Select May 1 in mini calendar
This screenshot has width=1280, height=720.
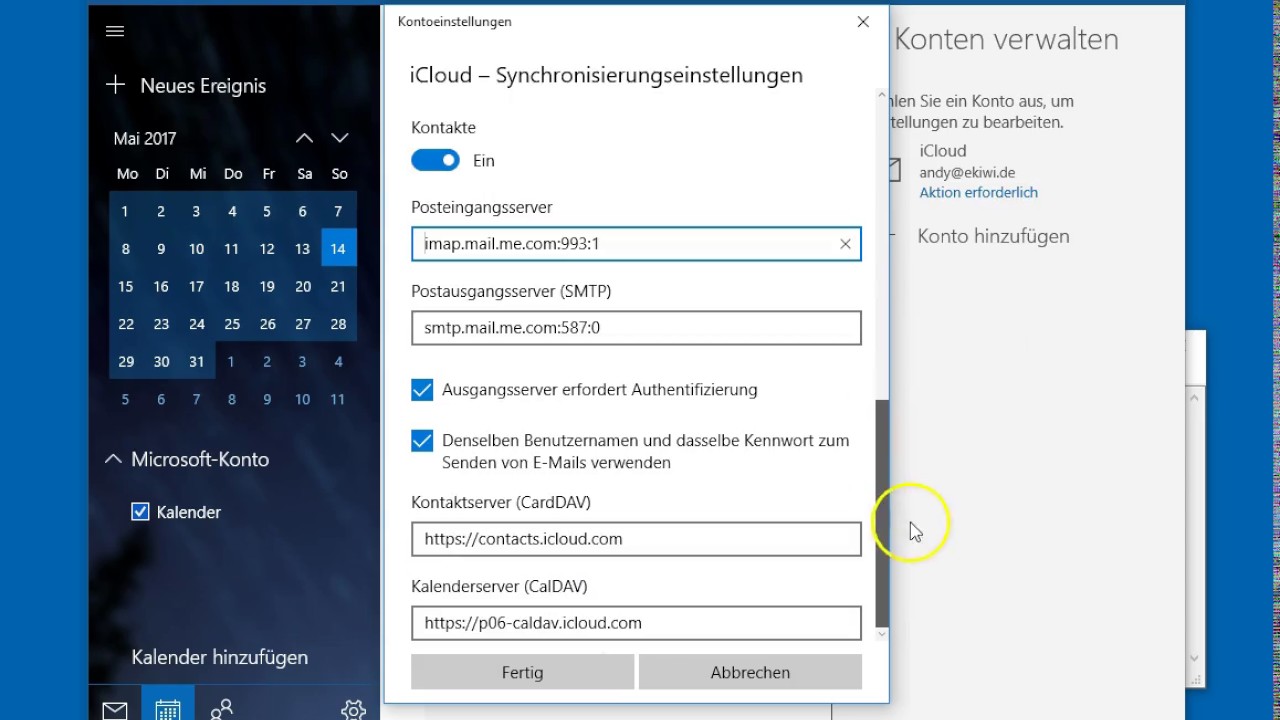125,211
